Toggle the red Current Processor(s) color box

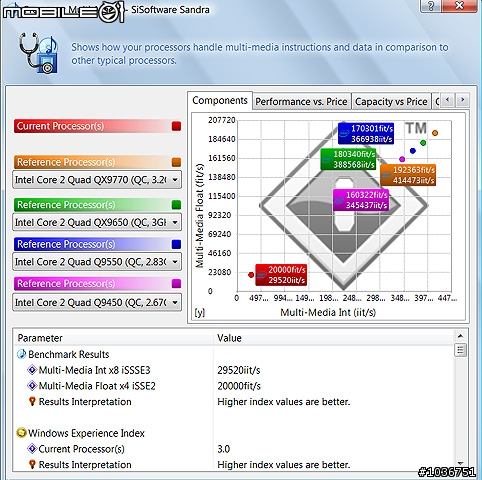click(x=176, y=126)
